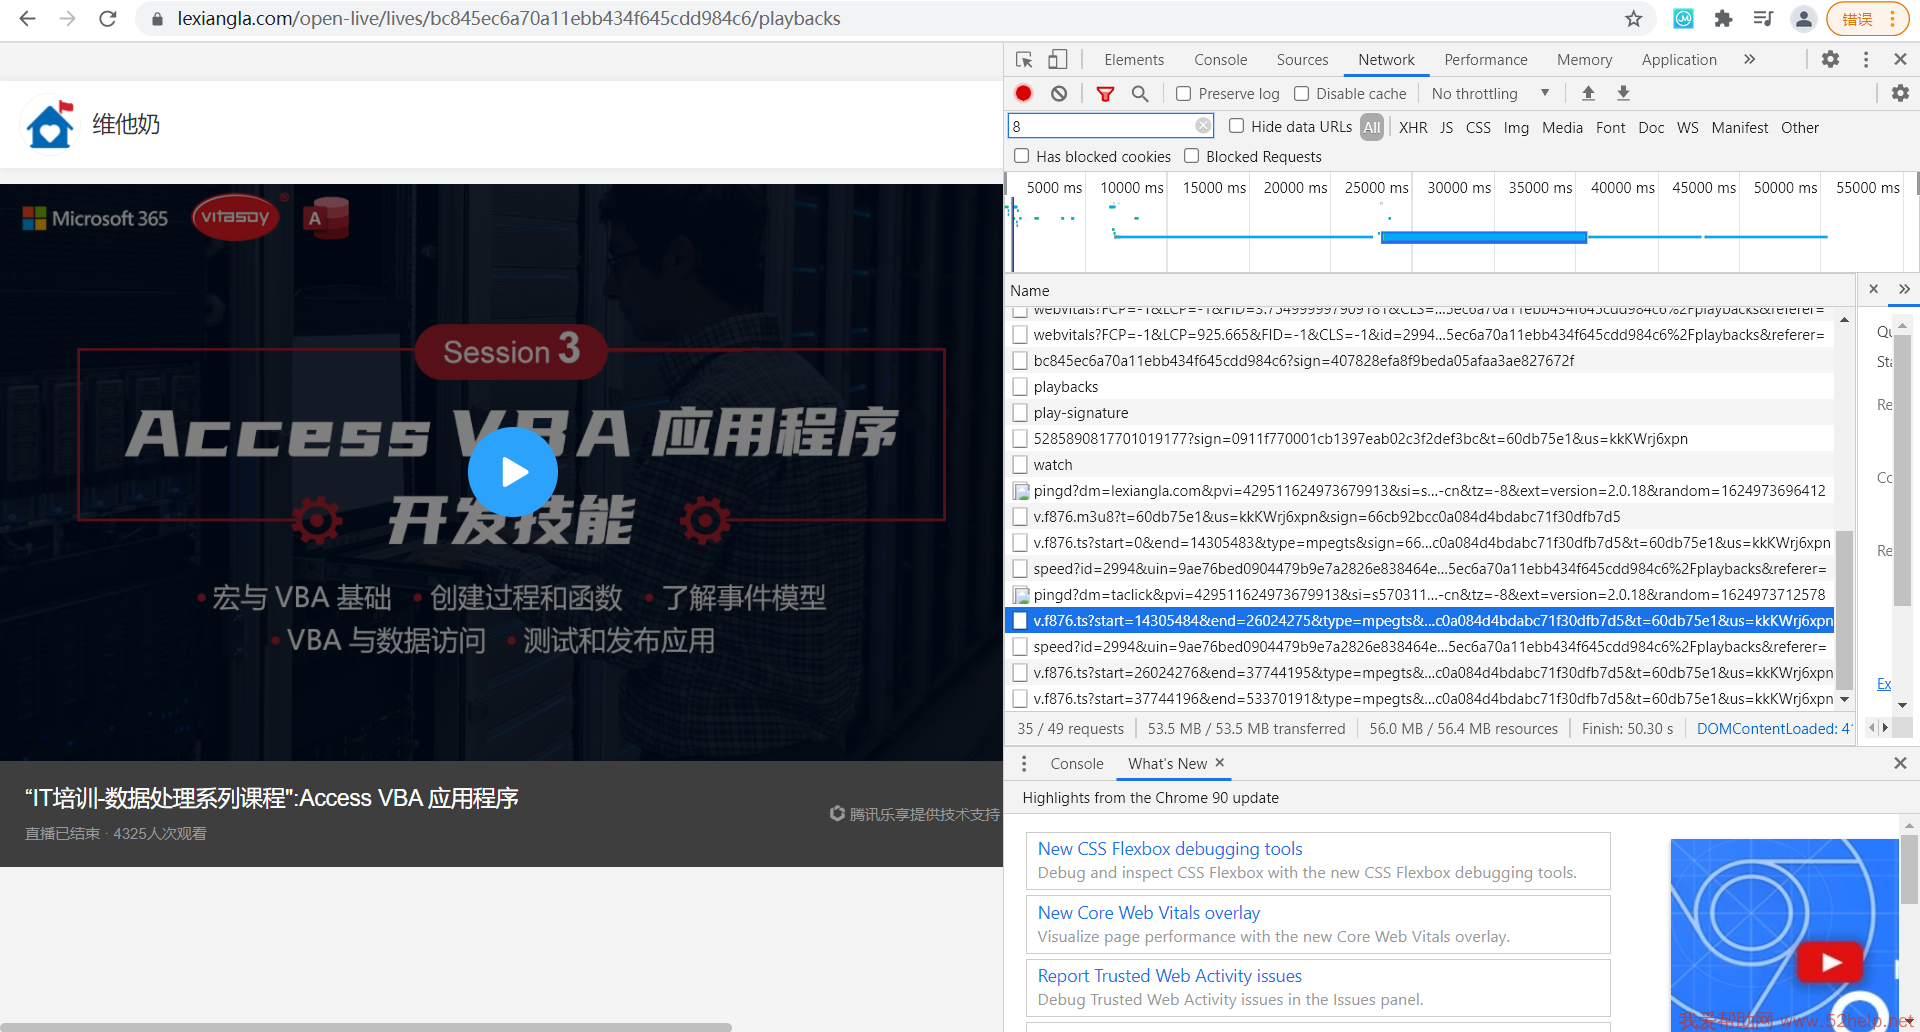Viewport: 1920px width, 1032px height.
Task: Open DevTools settings gear
Action: click(x=1830, y=60)
